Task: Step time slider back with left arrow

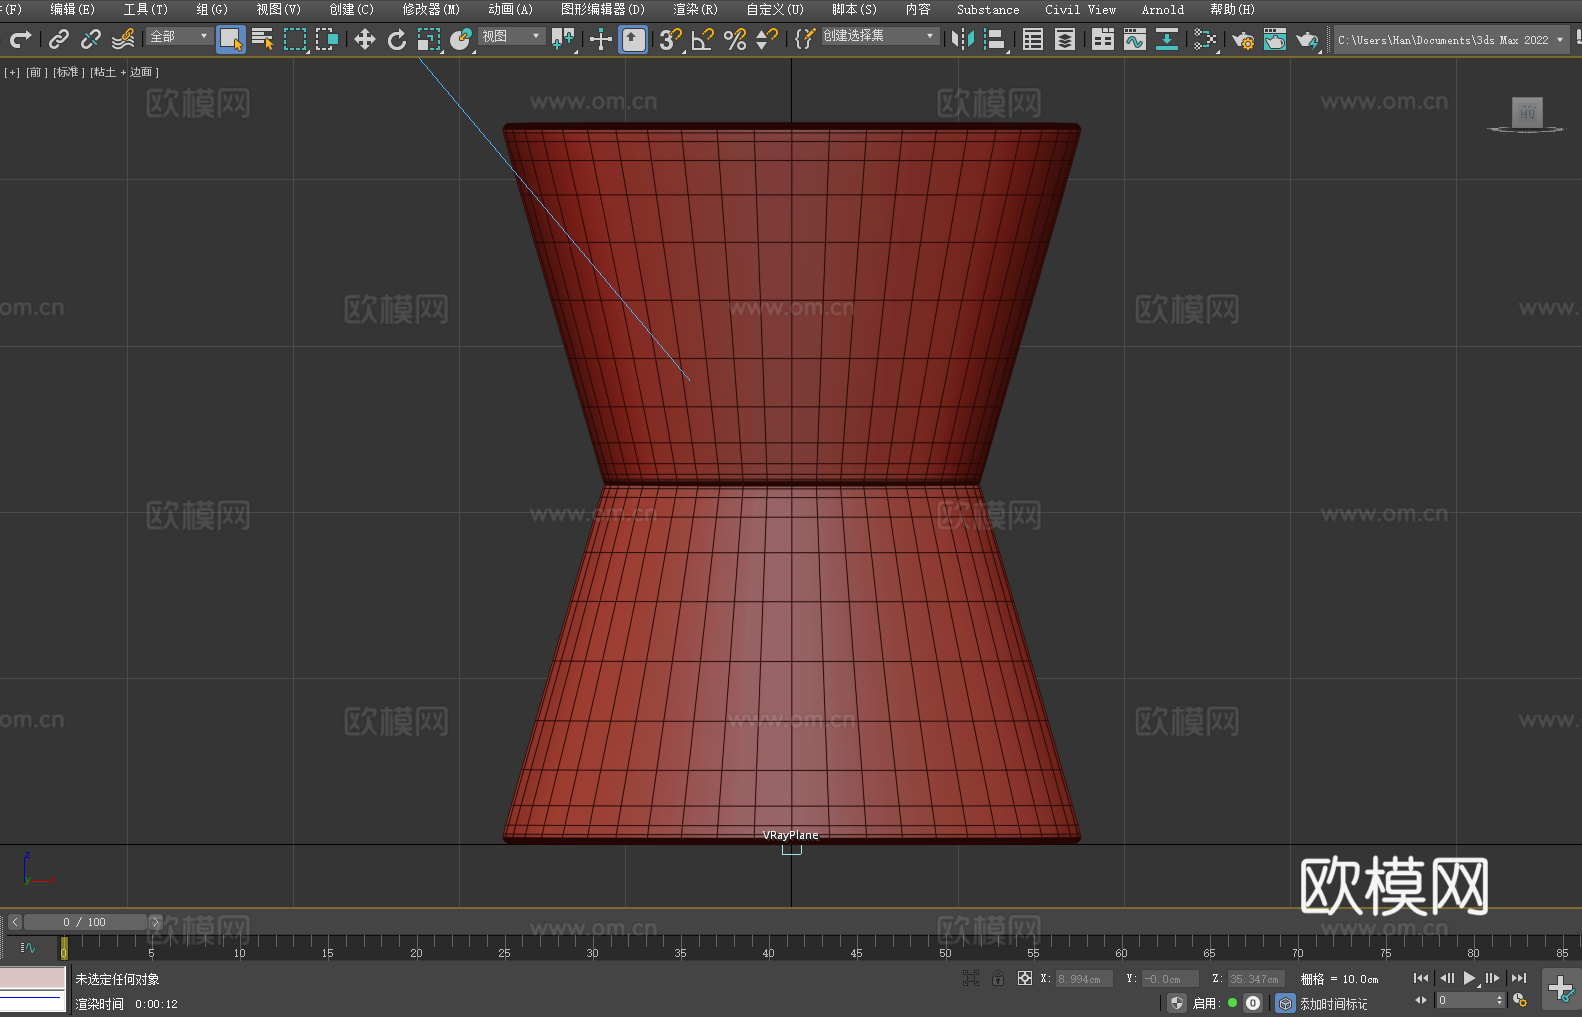Action: click(x=15, y=922)
